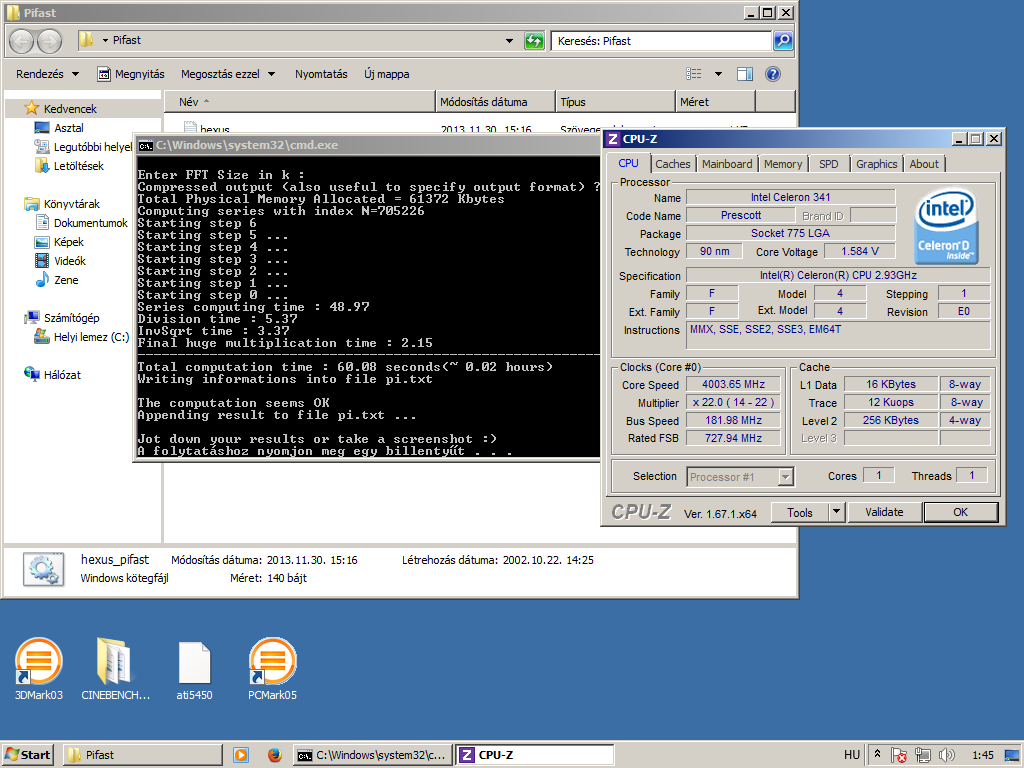Click show desktop icon at taskbar end
Viewport: 1024px width, 768px height.
(x=1012, y=755)
